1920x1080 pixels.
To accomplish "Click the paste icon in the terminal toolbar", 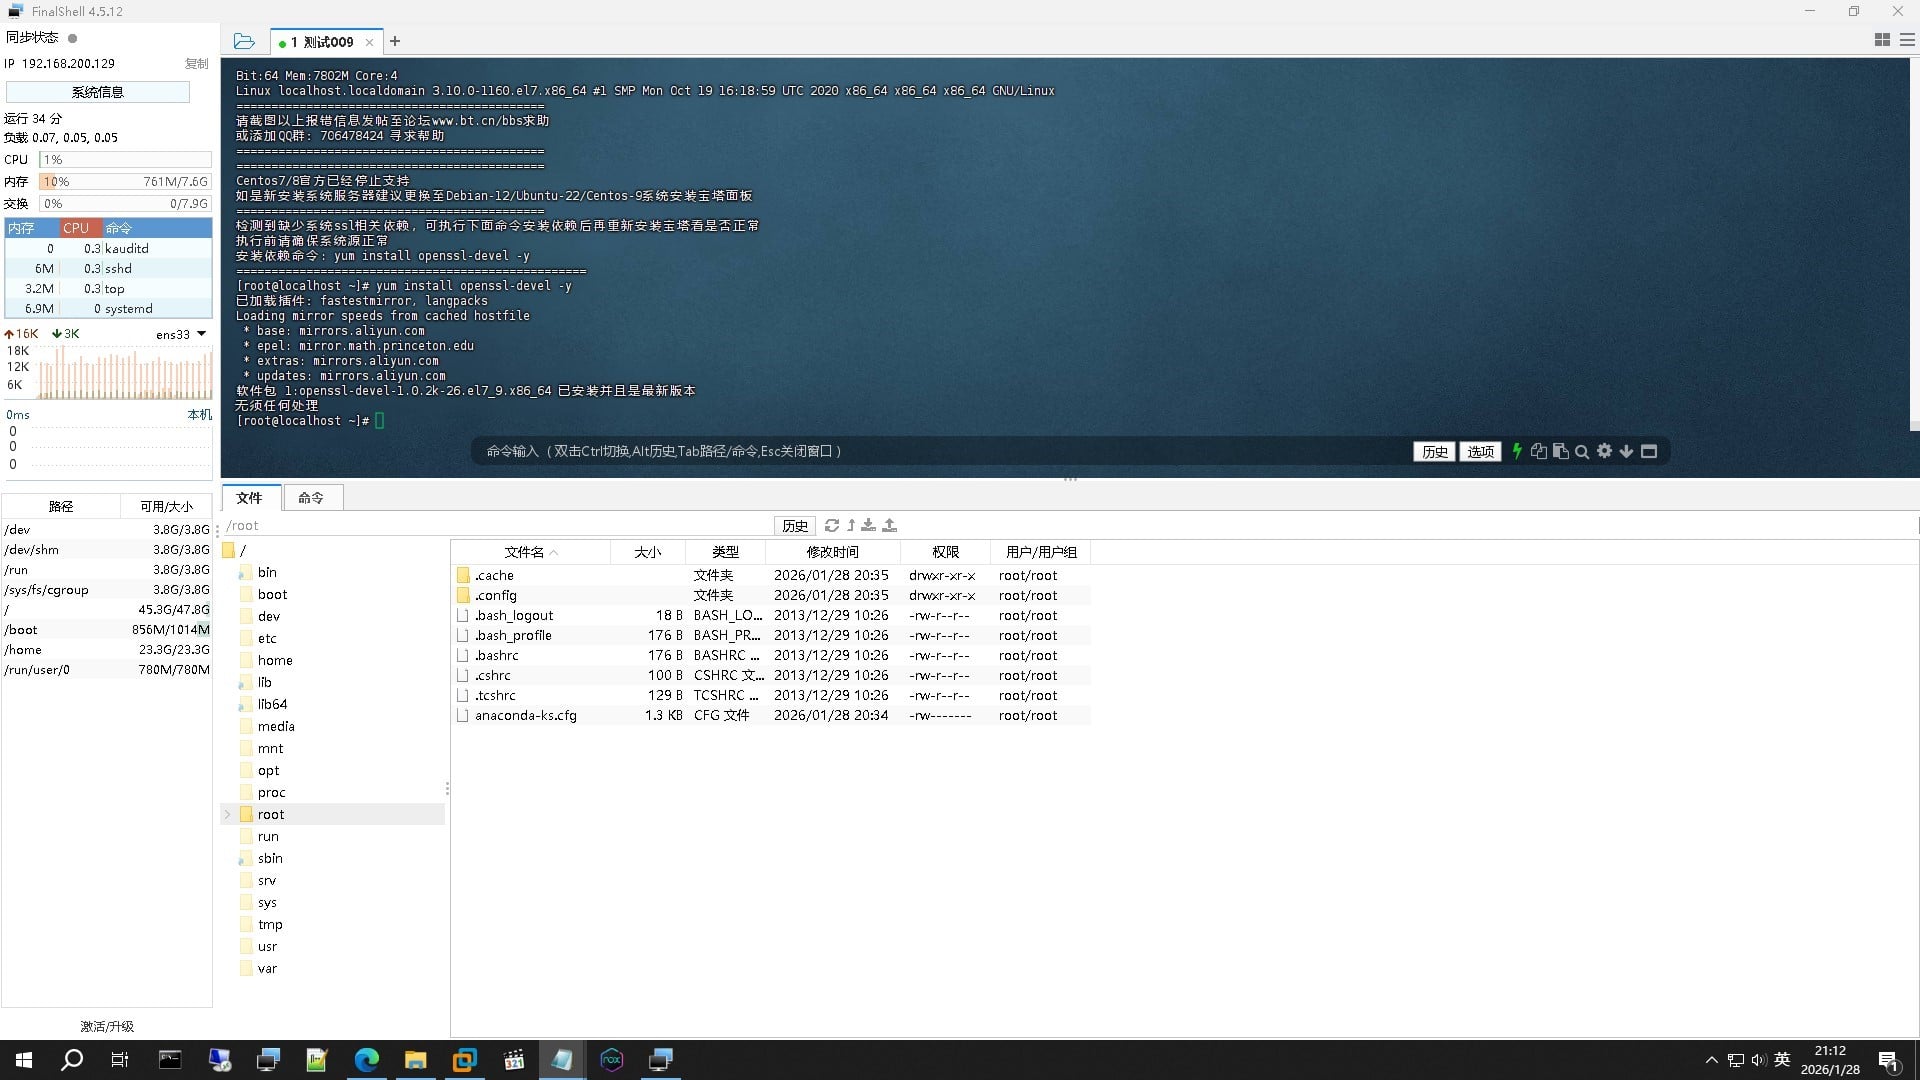I will pos(1560,451).
